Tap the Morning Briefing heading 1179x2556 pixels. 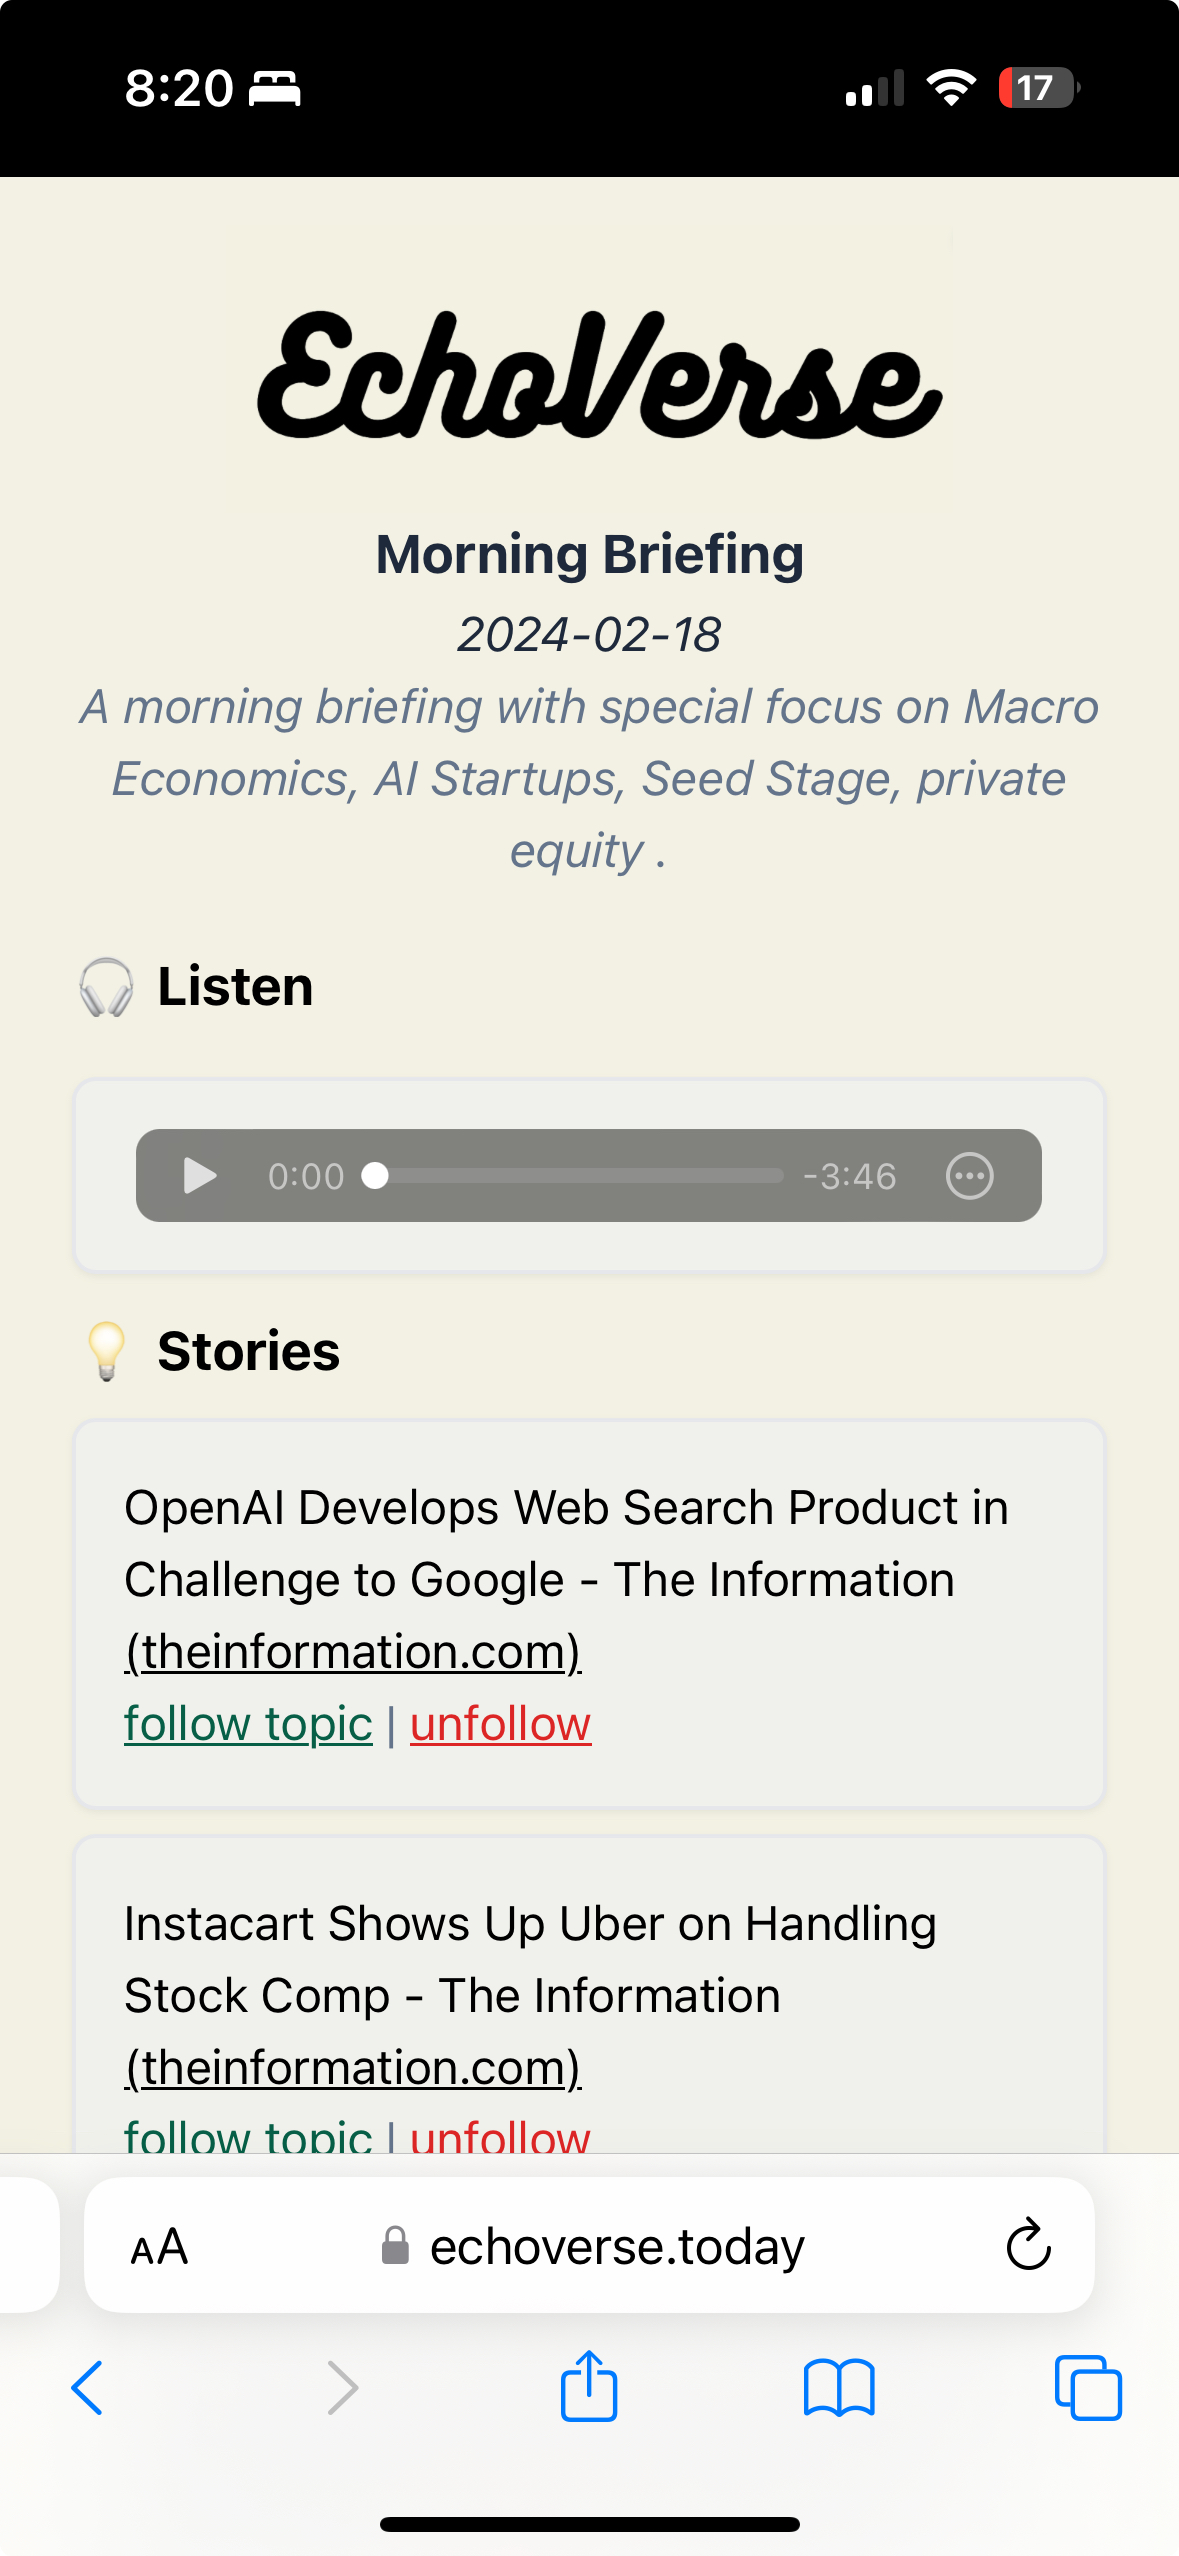pyautogui.click(x=589, y=555)
